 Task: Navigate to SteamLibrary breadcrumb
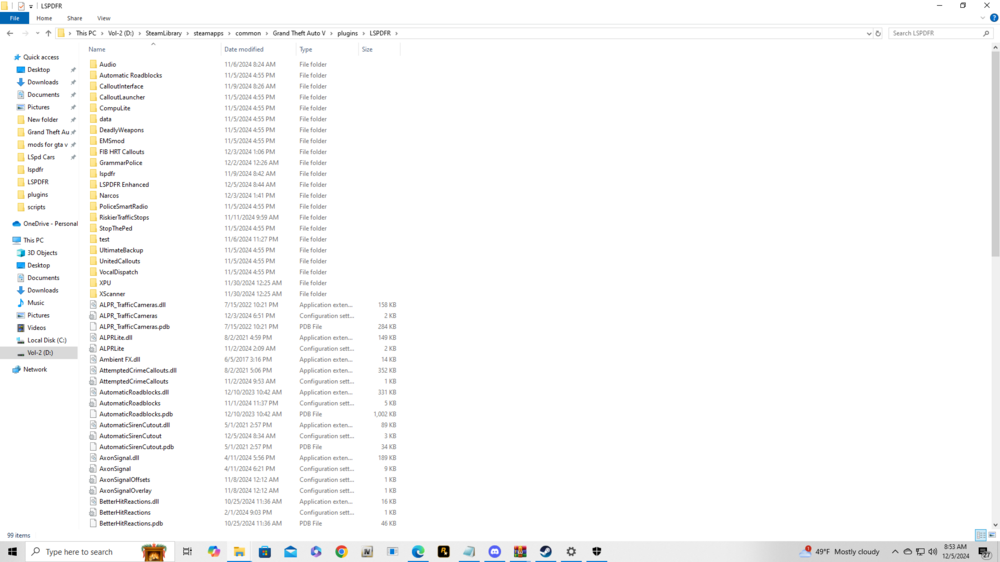tap(163, 33)
